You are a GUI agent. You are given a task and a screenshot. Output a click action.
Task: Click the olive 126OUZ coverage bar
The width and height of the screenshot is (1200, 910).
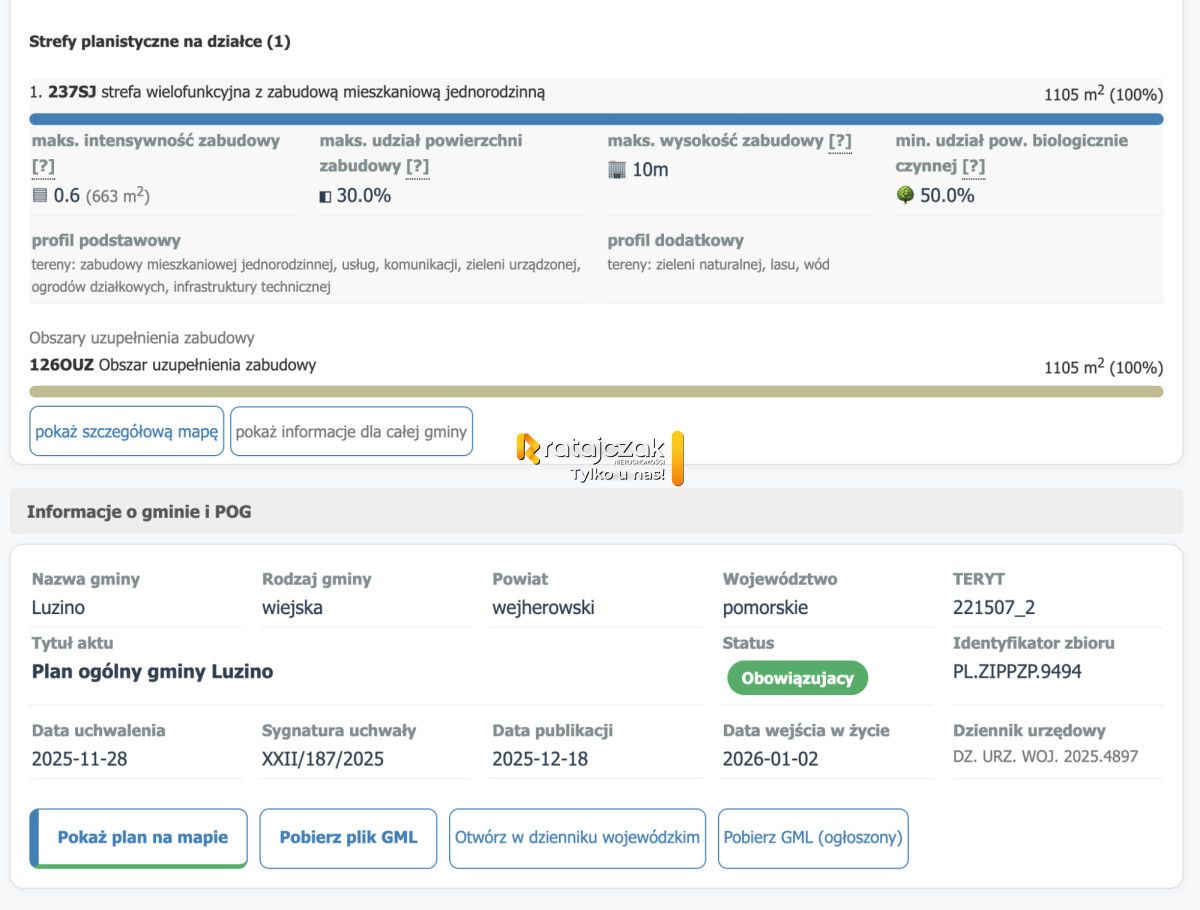pos(596,391)
